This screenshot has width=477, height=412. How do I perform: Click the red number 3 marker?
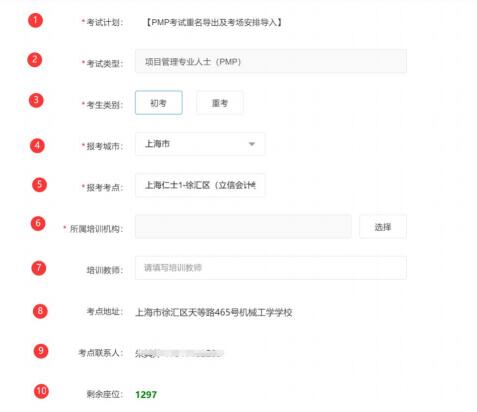point(36,100)
